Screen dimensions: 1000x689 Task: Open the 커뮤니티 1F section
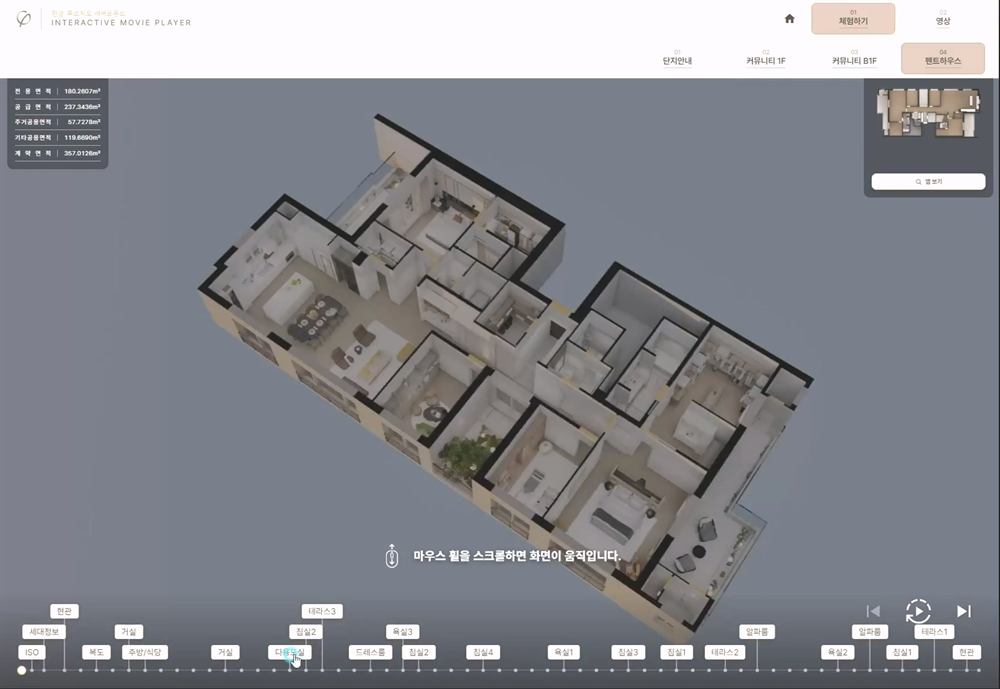766,59
